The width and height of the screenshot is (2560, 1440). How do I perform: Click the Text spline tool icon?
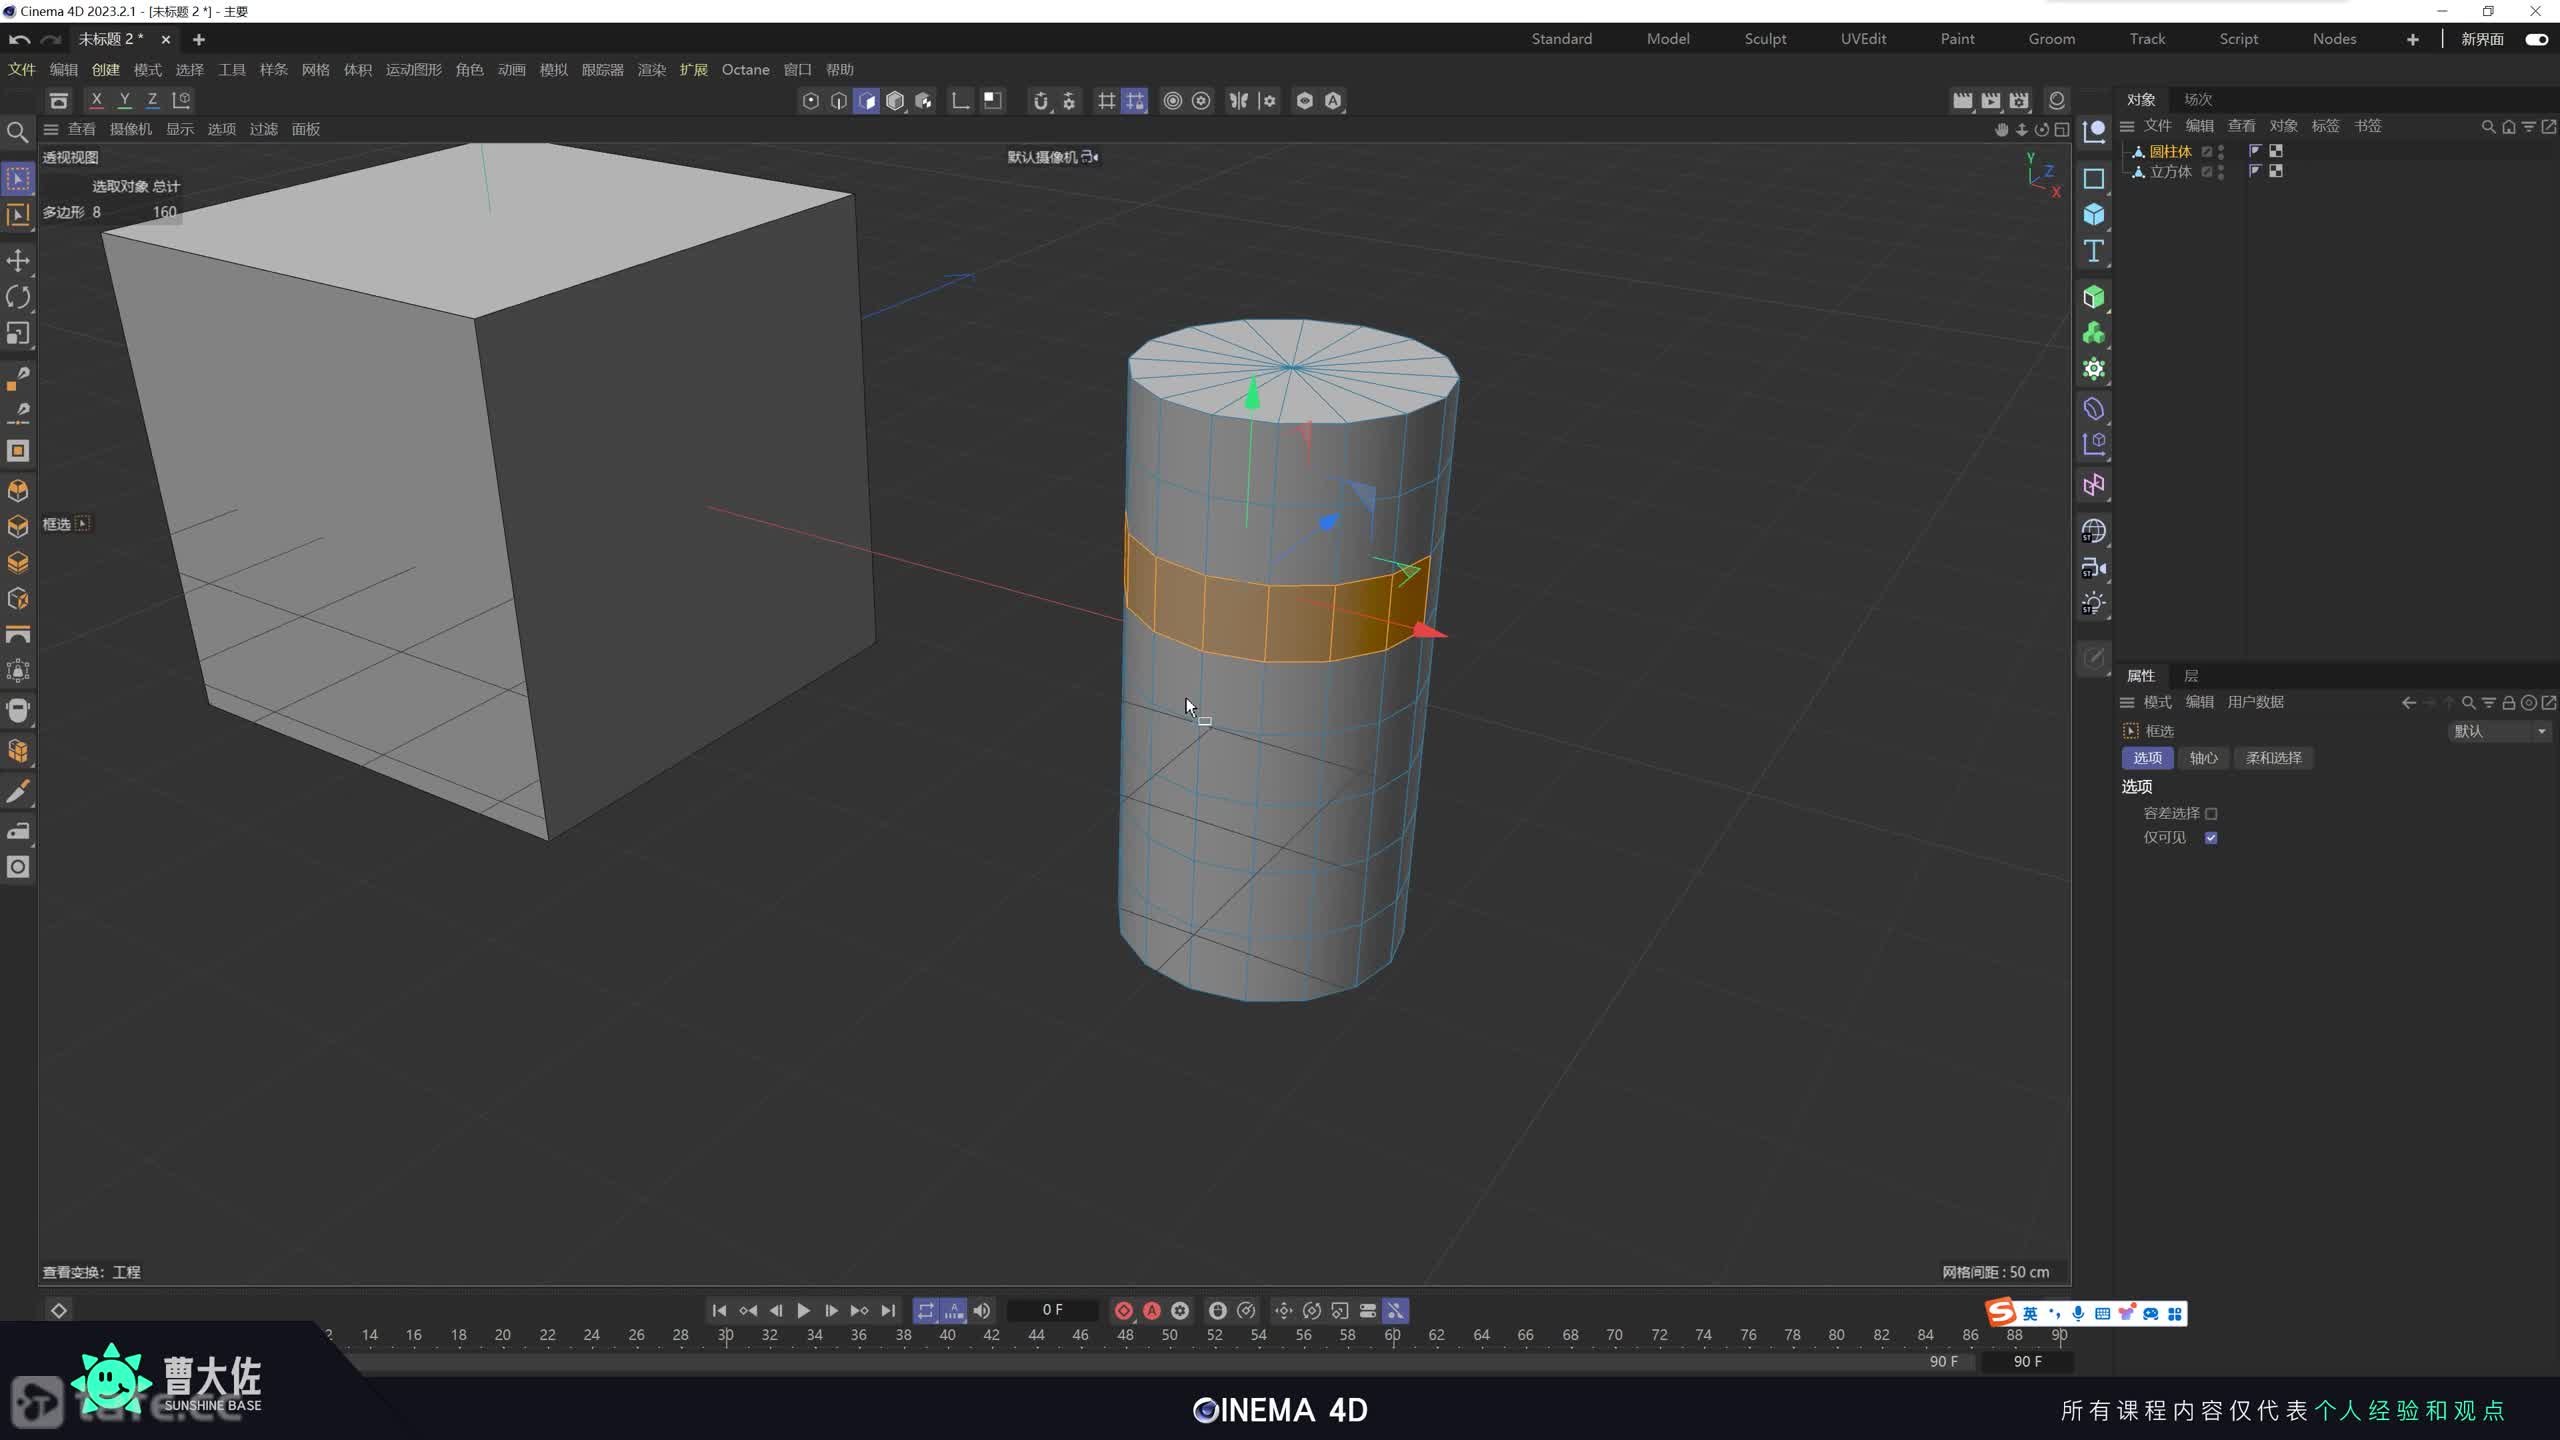[2093, 251]
